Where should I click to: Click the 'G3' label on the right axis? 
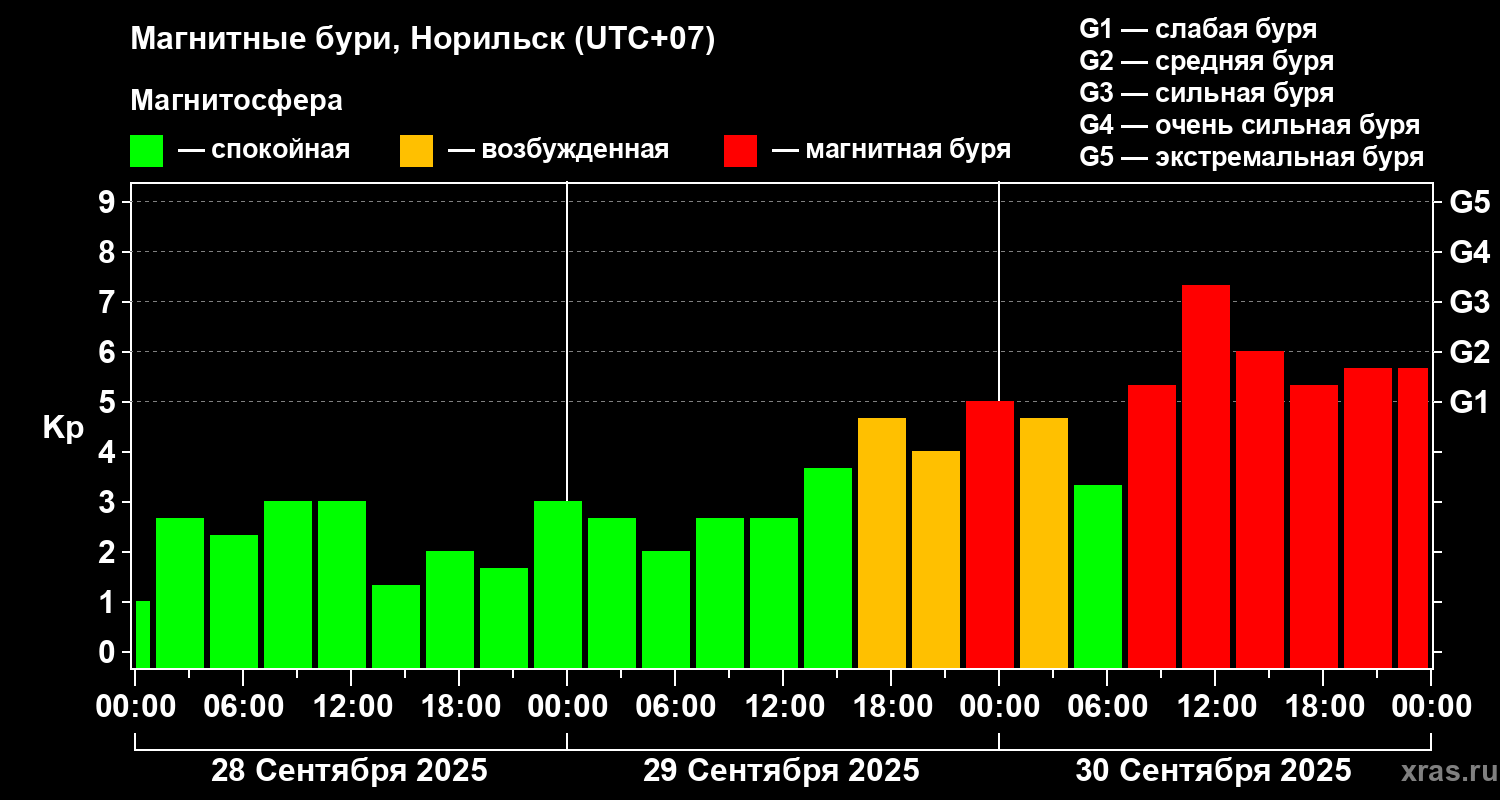click(x=1469, y=302)
